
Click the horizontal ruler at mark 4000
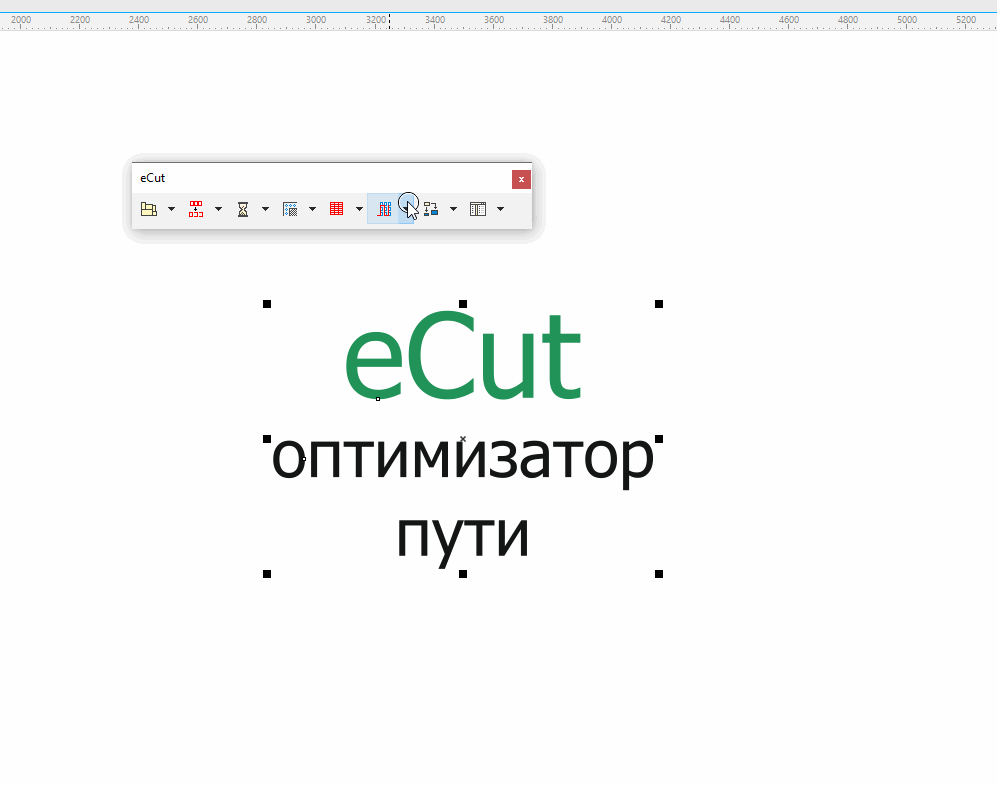612,20
